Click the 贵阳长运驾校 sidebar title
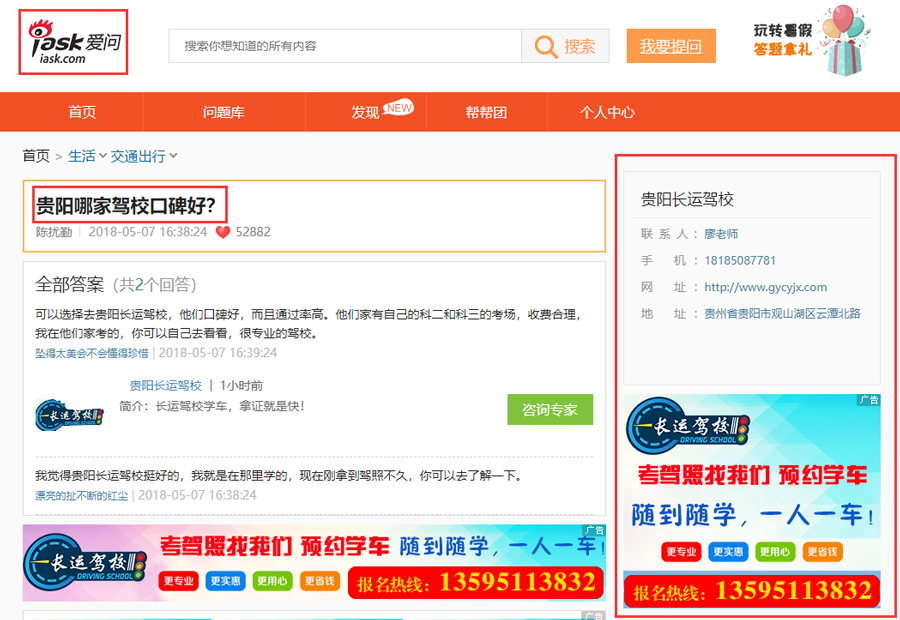Screen dimensions: 900x620 (687, 199)
